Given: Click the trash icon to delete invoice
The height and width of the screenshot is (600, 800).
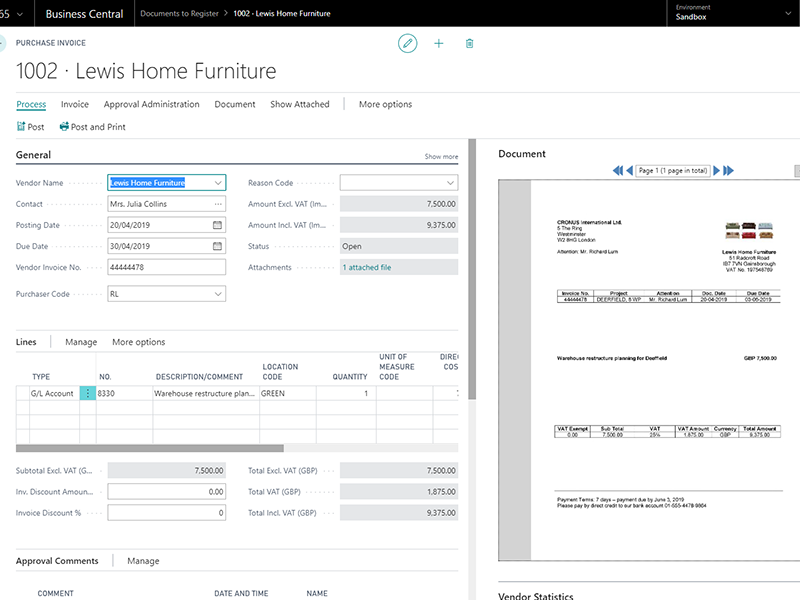Looking at the screenshot, I should 469,43.
